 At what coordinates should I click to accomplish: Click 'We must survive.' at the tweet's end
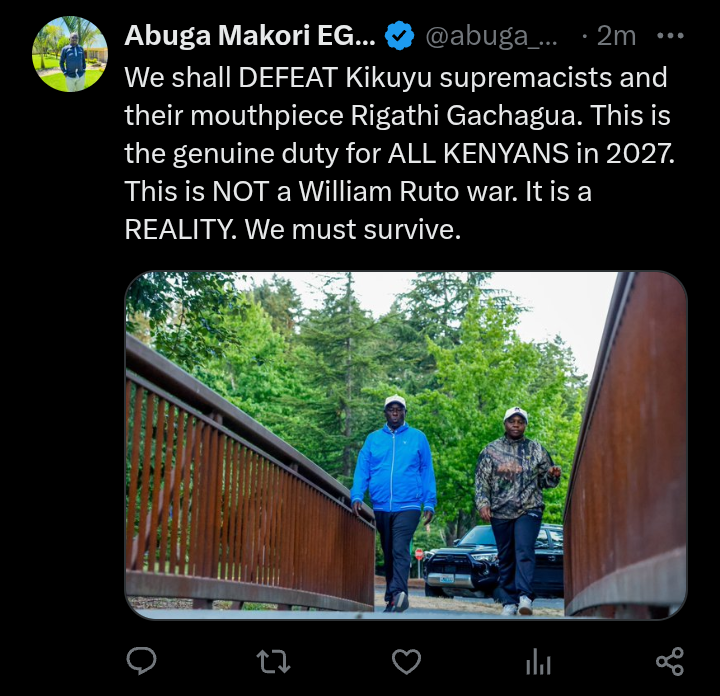pos(353,229)
